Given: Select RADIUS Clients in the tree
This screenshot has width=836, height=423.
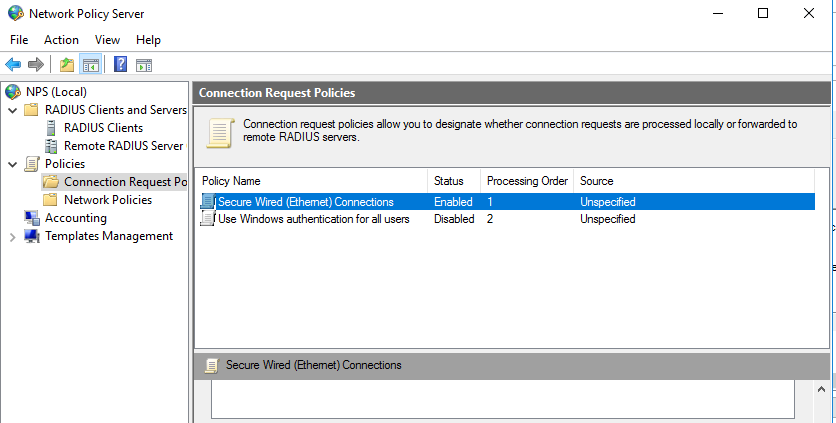Looking at the screenshot, I should click(103, 128).
